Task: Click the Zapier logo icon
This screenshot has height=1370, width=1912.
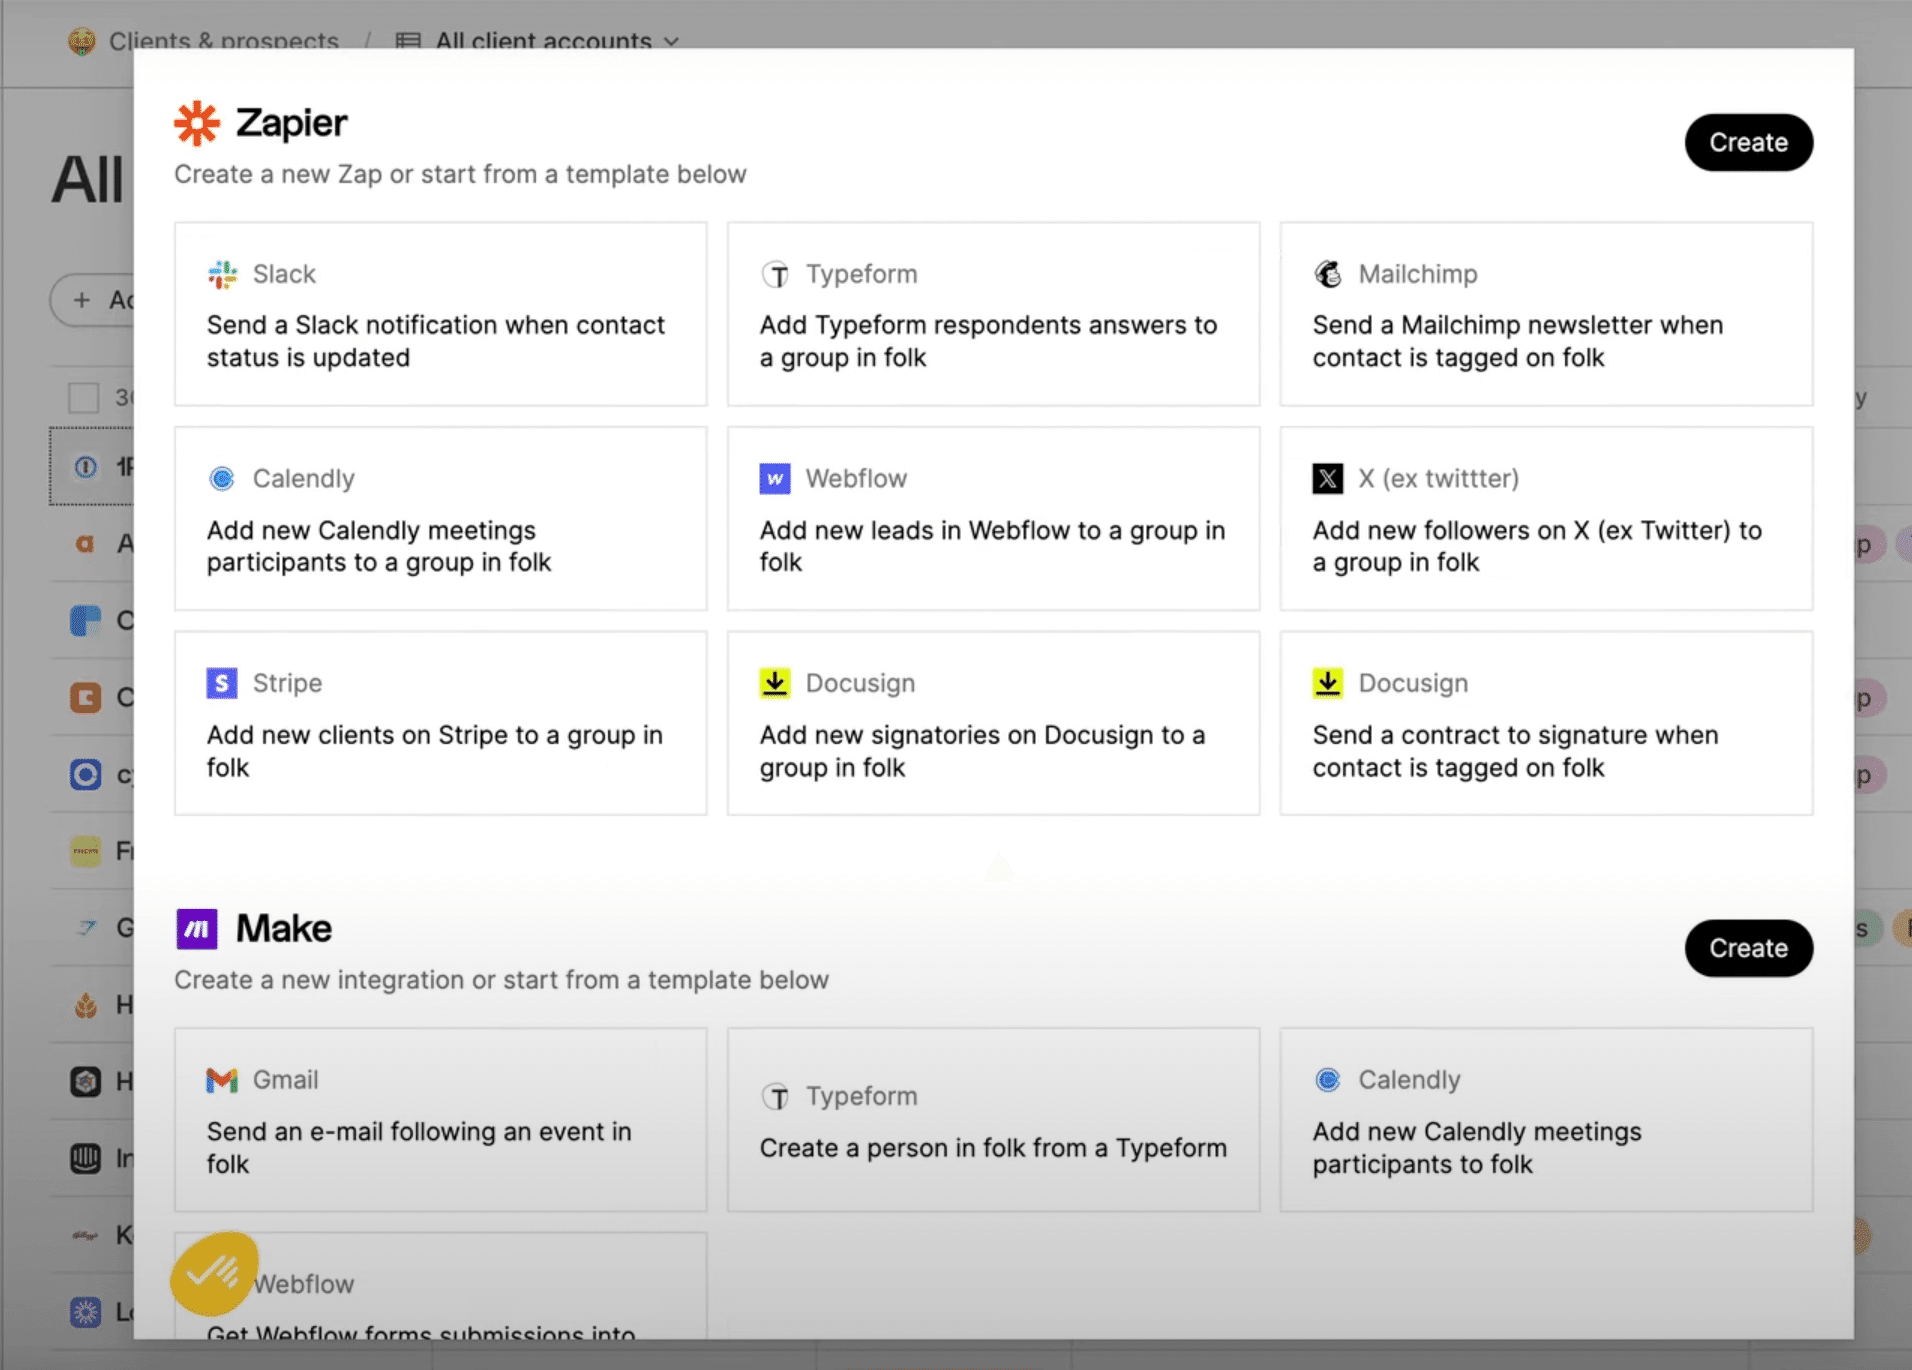Action: [x=197, y=123]
